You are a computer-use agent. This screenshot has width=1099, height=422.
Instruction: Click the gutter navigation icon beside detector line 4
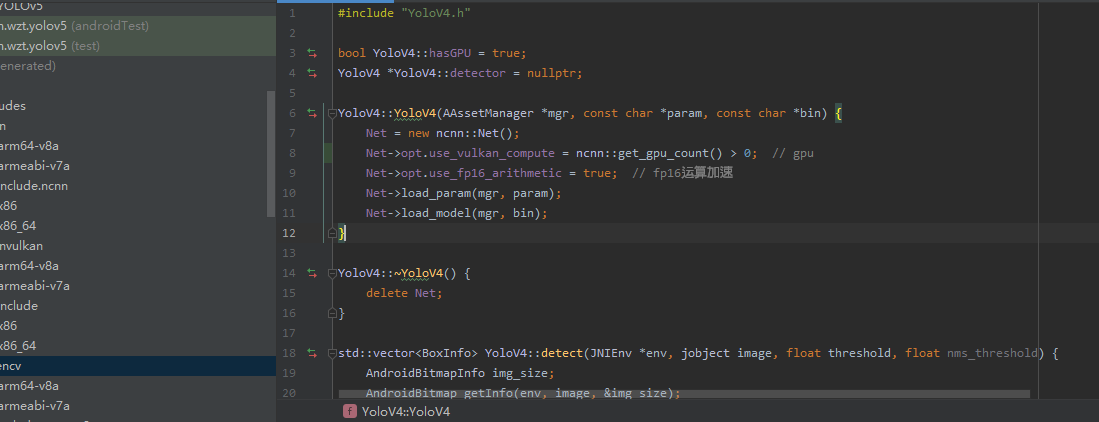(x=312, y=73)
